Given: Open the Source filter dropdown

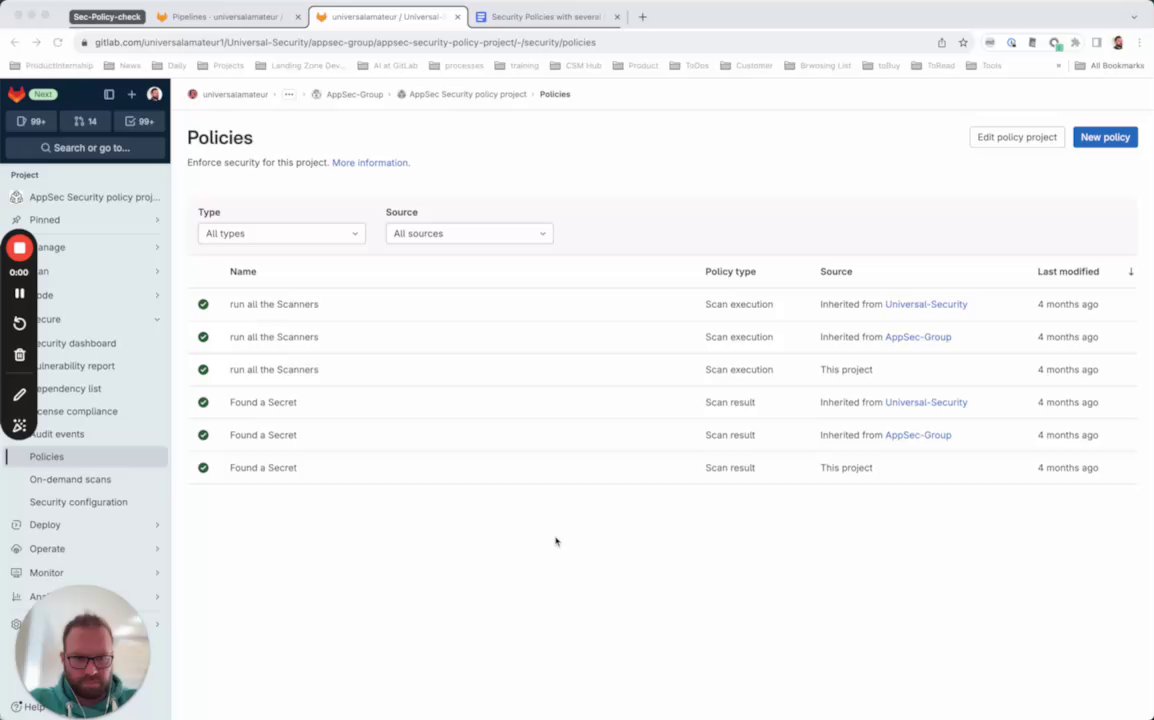Looking at the screenshot, I should click(x=469, y=233).
